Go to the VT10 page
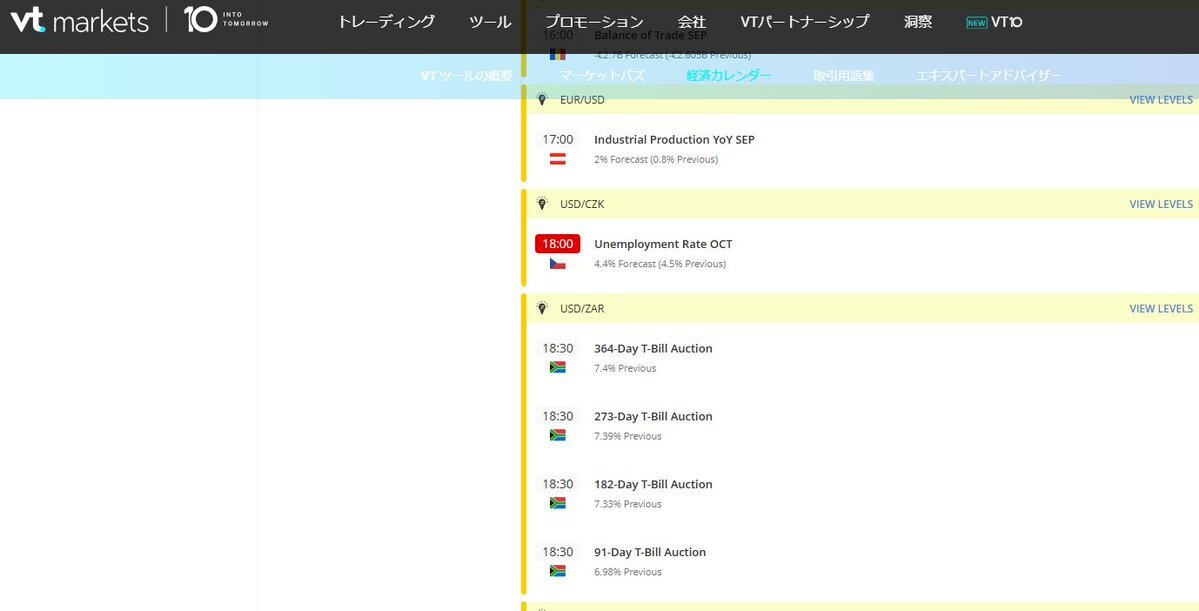Image resolution: width=1199 pixels, height=611 pixels. pyautogui.click(x=995, y=22)
